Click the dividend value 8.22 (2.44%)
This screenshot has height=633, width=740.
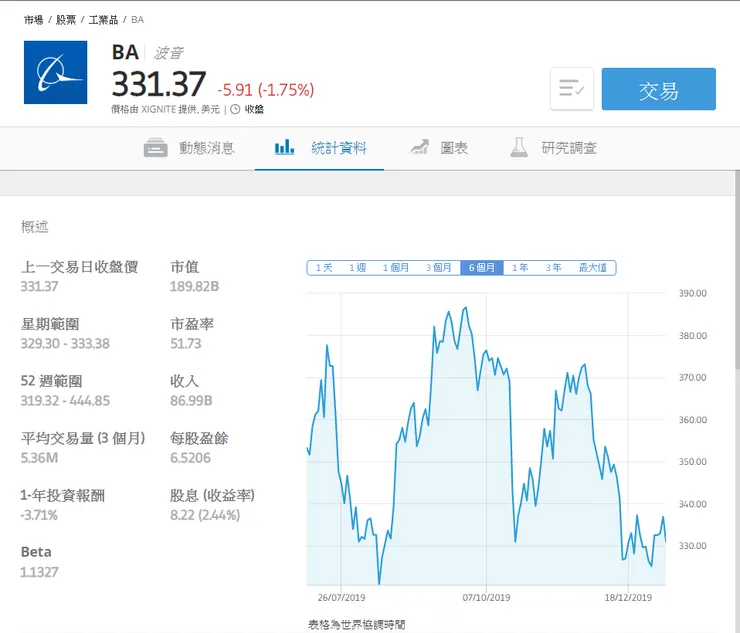[205, 515]
